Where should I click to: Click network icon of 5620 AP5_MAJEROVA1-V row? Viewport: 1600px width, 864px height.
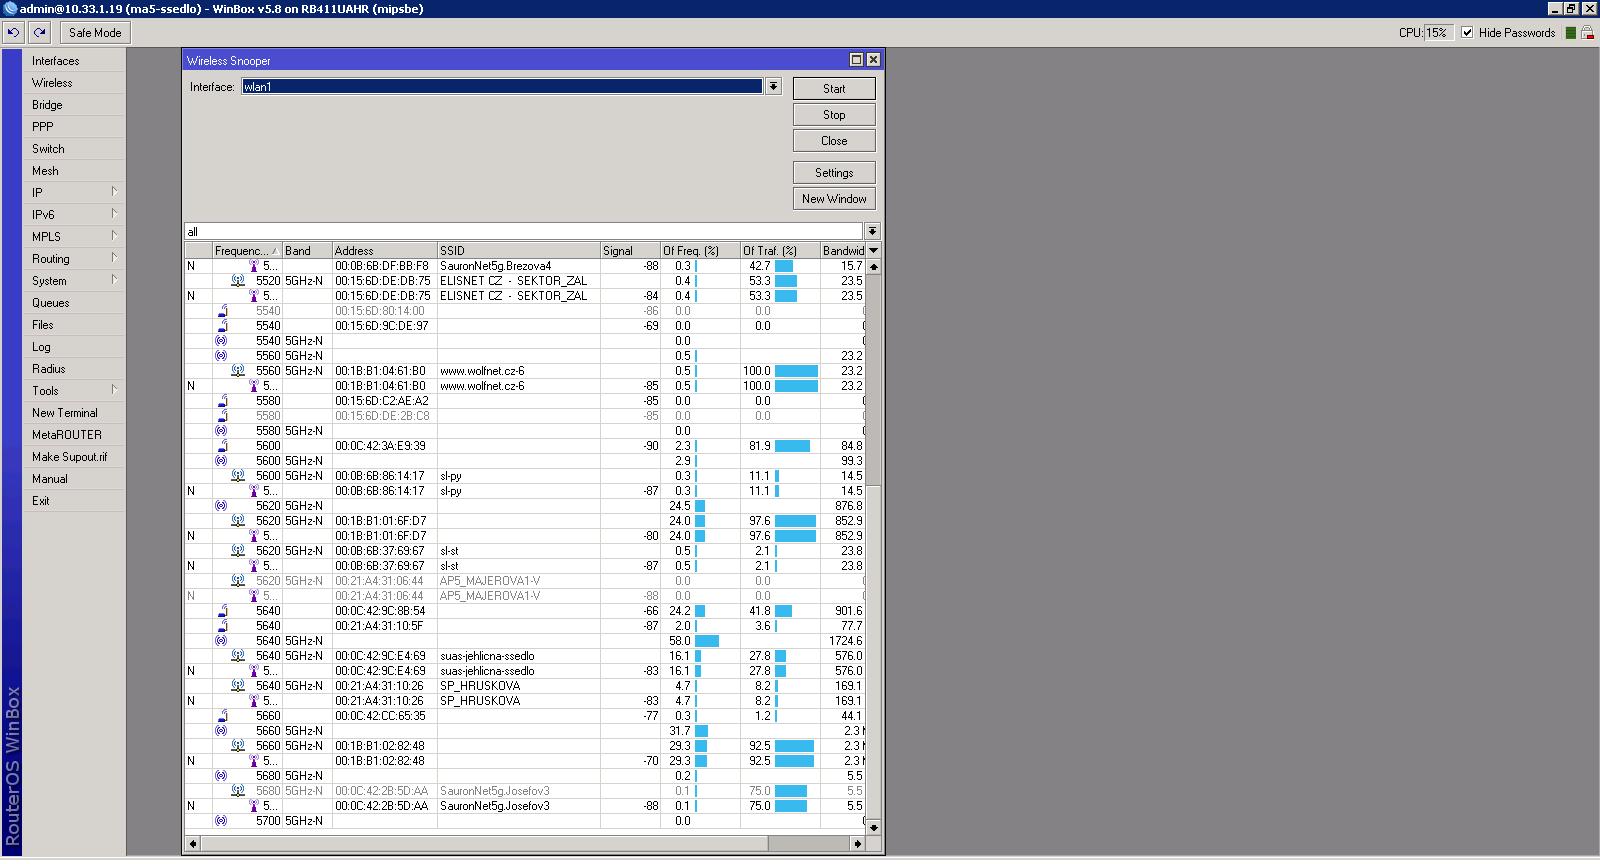pos(238,581)
